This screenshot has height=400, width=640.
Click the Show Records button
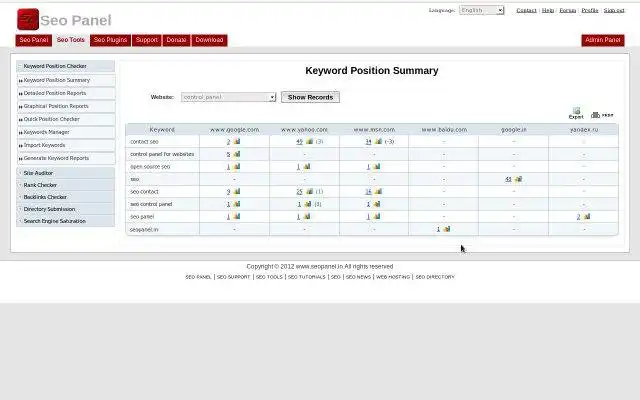(x=310, y=97)
